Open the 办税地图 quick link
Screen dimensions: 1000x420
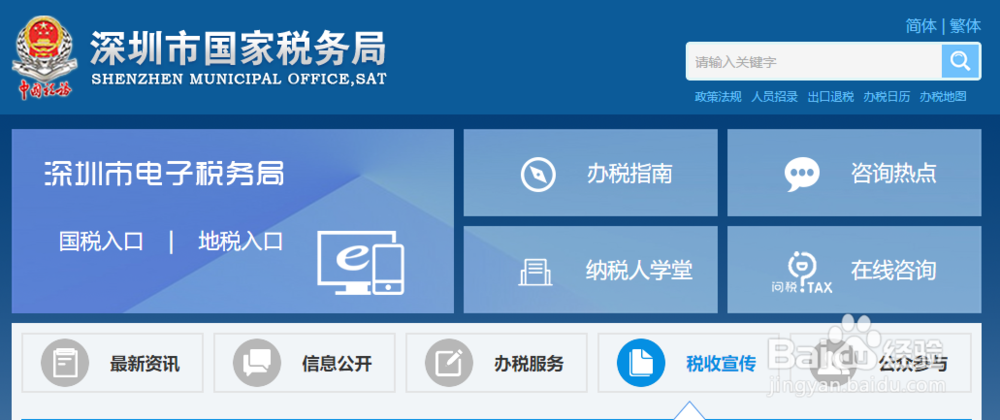943,97
